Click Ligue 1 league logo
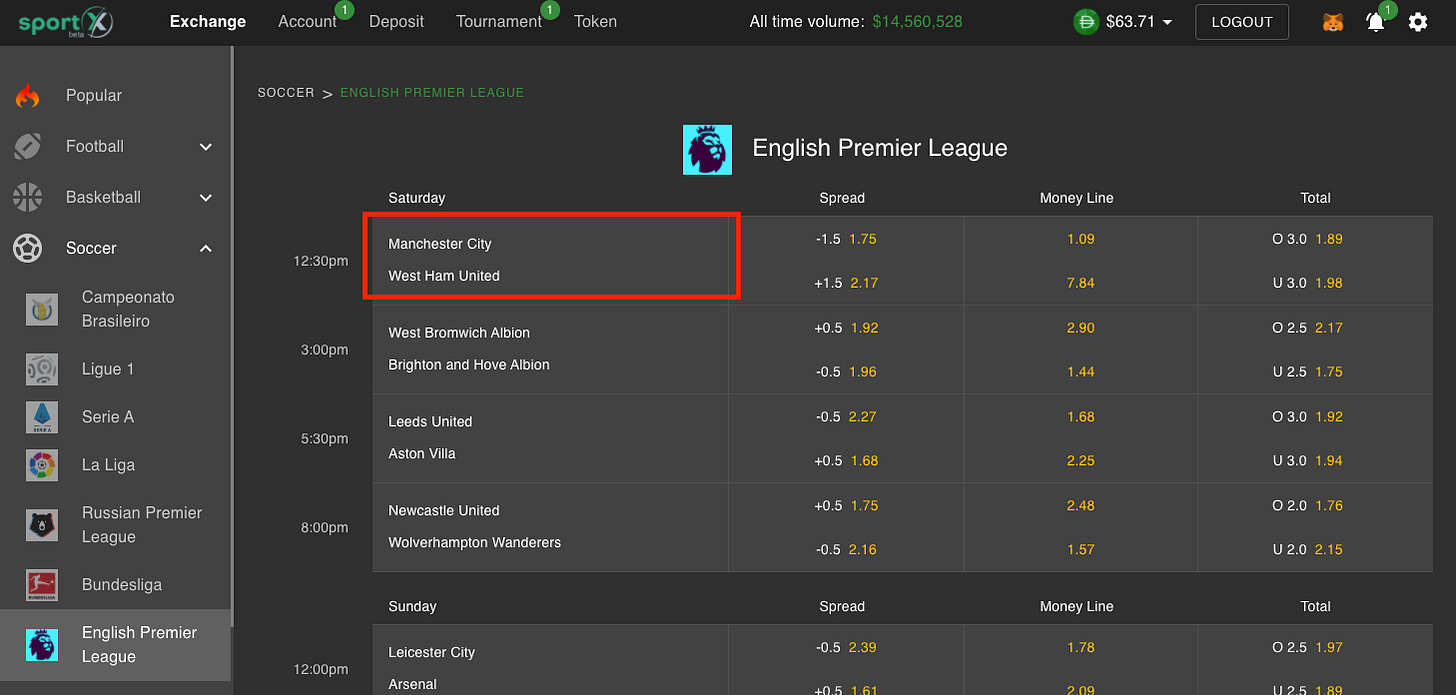 pyautogui.click(x=42, y=369)
